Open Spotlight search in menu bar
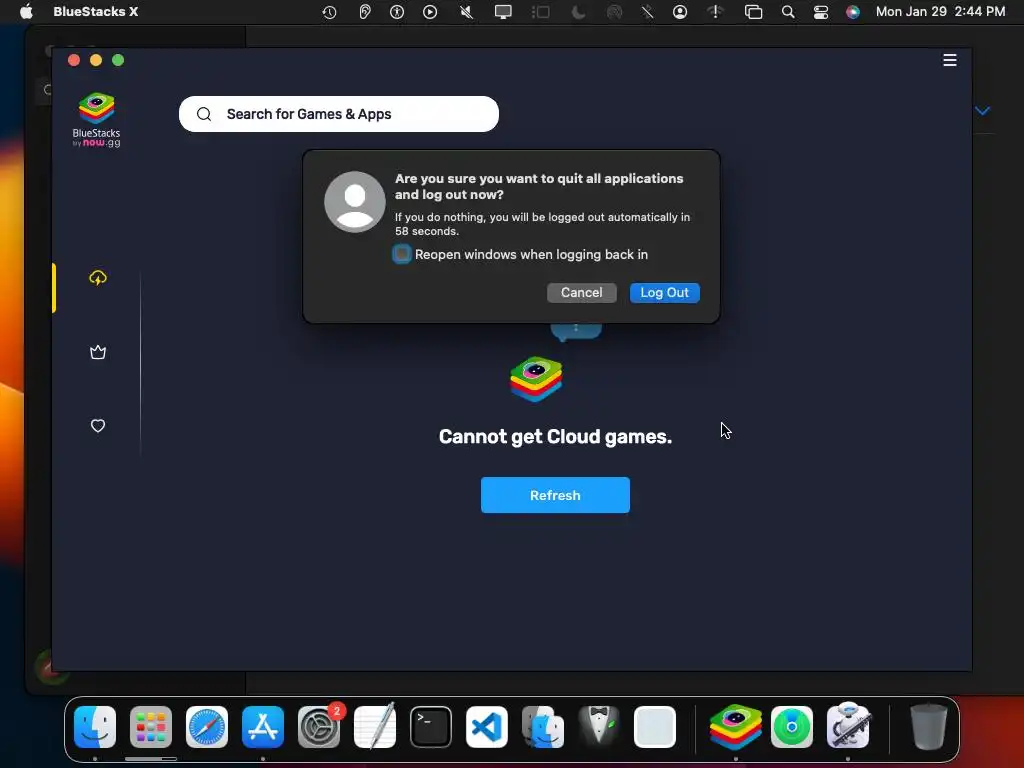This screenshot has height=768, width=1024. (x=788, y=12)
